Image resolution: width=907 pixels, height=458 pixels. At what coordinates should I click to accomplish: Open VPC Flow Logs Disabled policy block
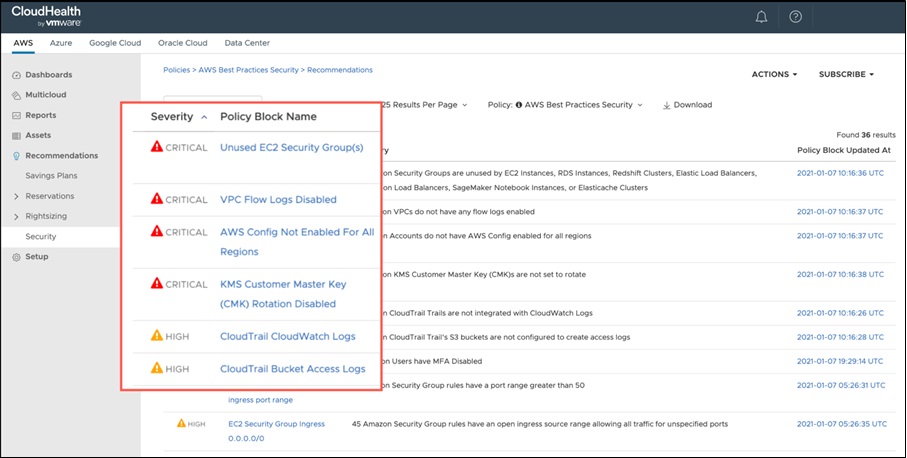click(278, 200)
